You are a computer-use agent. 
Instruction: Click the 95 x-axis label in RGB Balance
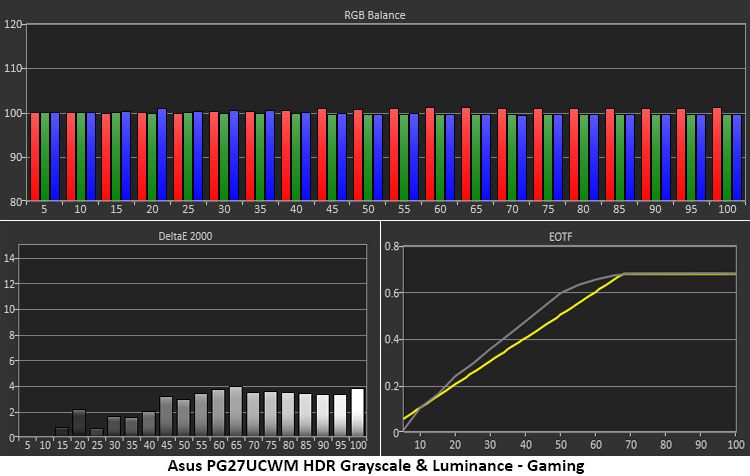tap(691, 209)
